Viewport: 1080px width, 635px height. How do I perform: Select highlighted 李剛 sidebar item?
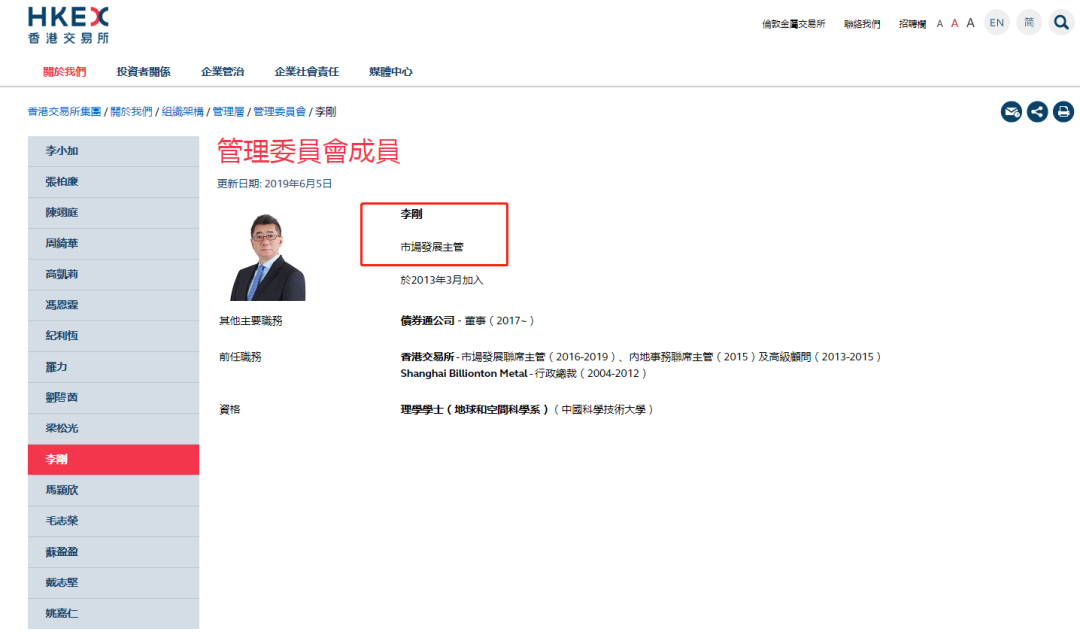(114, 459)
